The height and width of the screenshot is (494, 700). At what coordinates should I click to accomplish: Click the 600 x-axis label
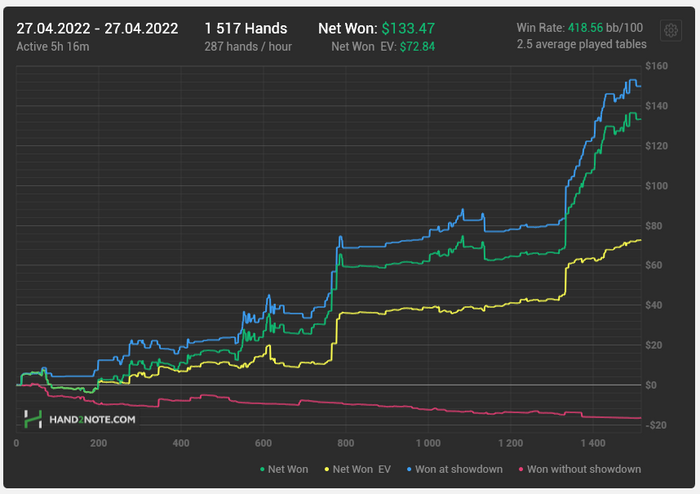tap(263, 443)
